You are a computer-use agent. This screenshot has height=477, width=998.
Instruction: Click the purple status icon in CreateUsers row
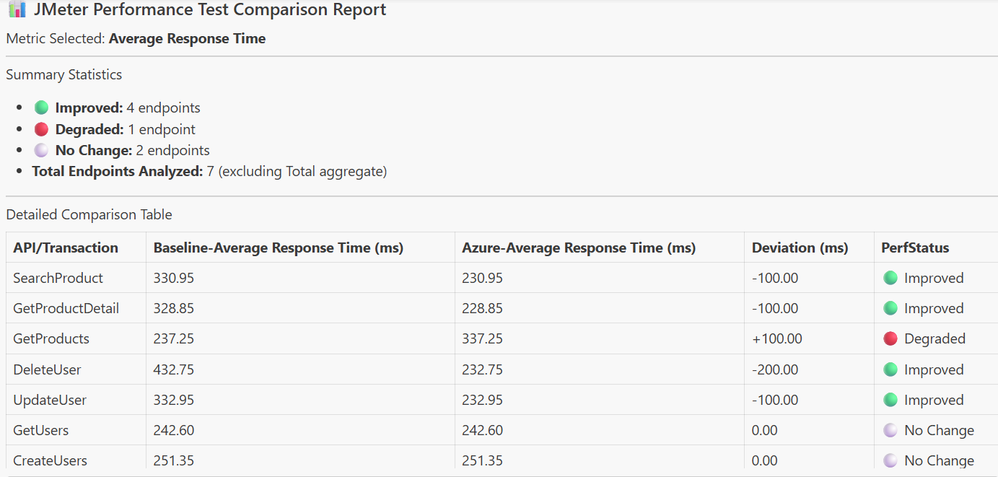point(891,461)
